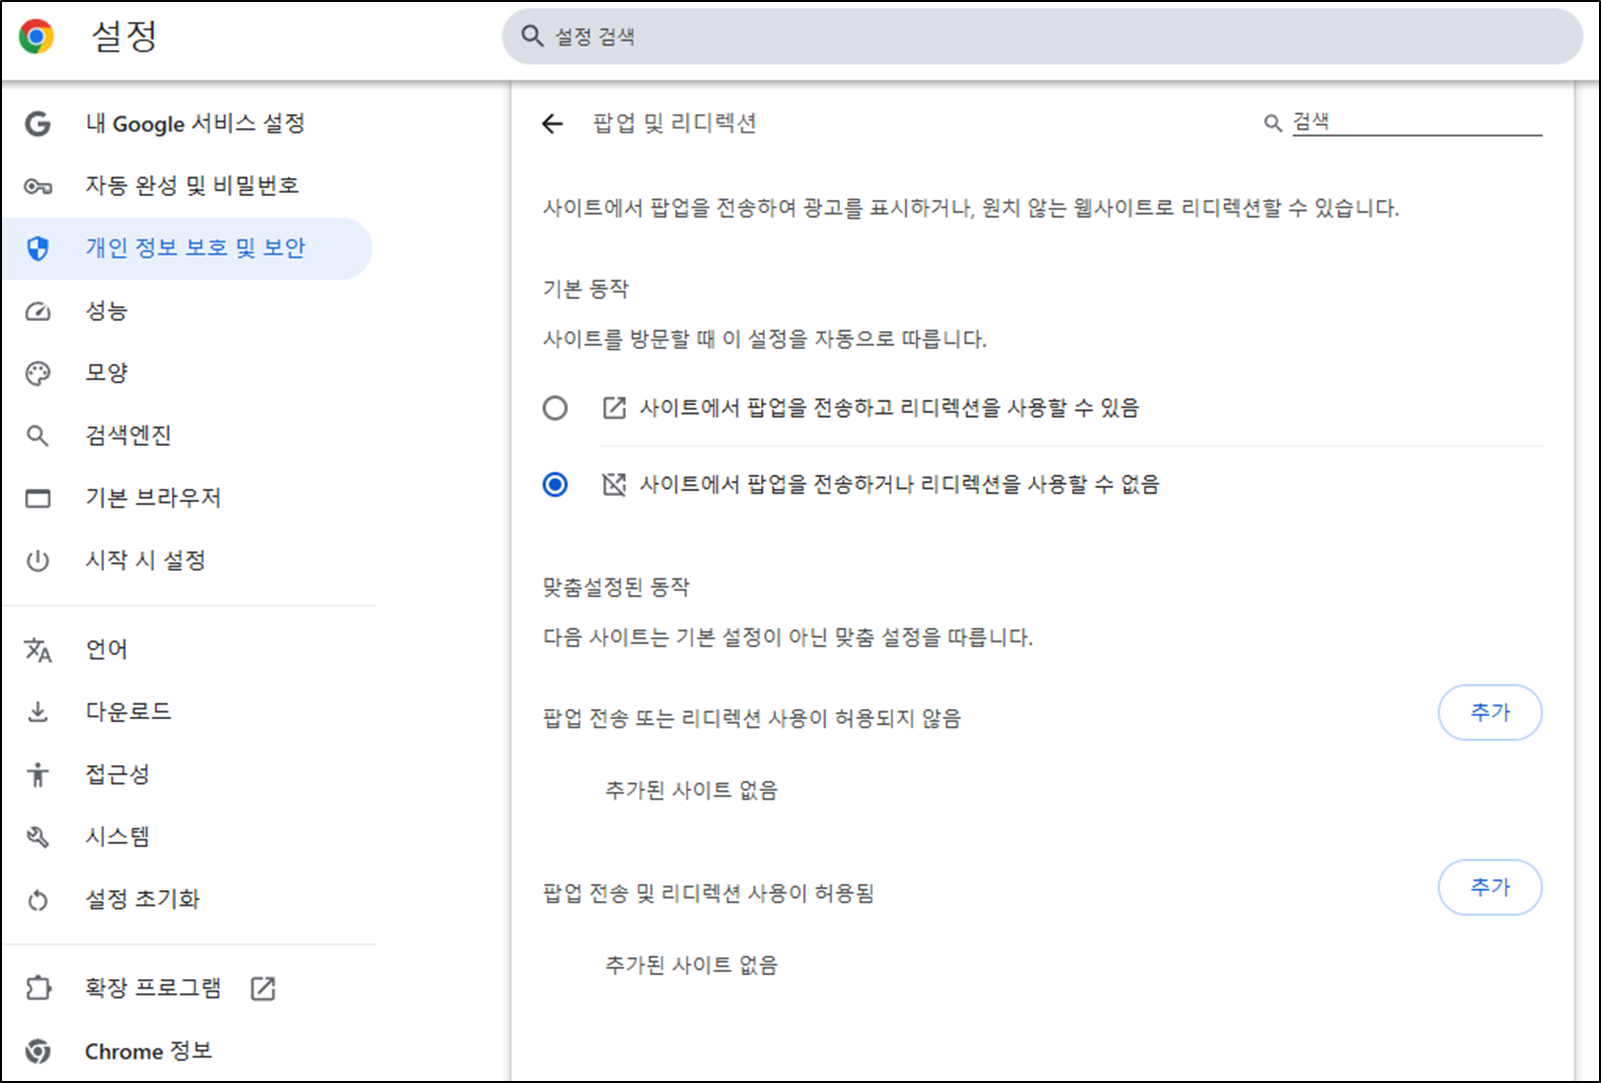Select the Google G icon in sidebar
1601x1083 pixels.
38,123
